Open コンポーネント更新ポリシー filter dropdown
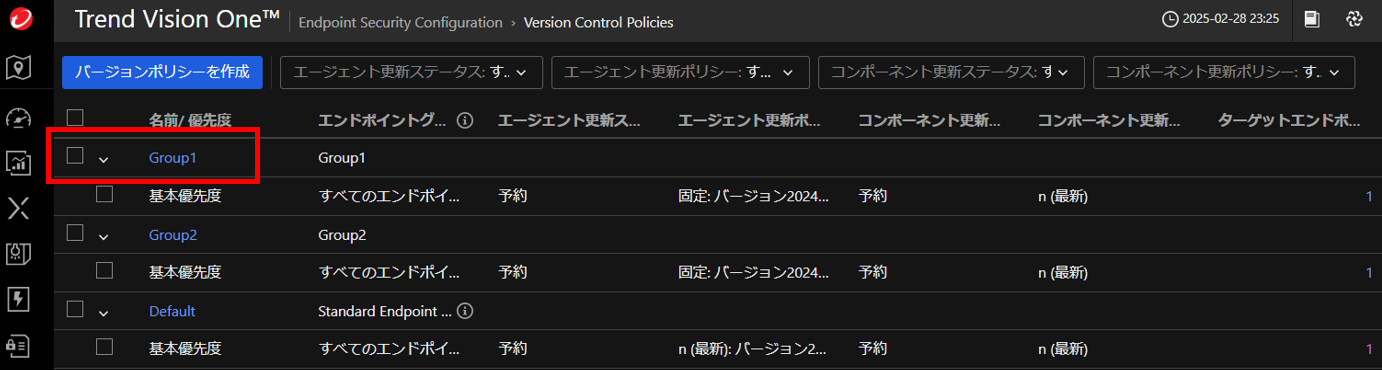Screen dimensions: 1382x370 [1223, 72]
